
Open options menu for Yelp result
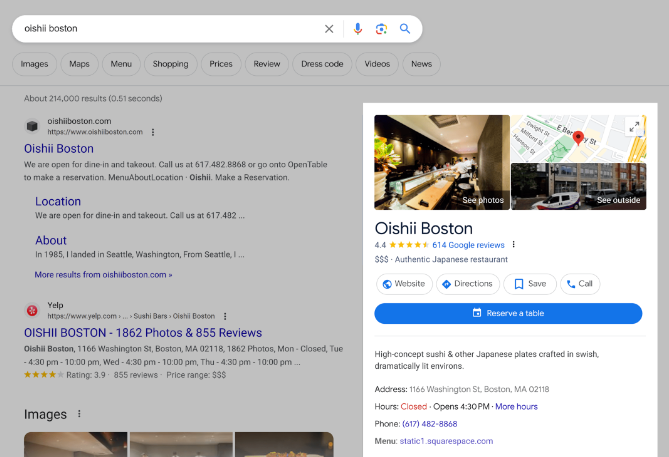(x=225, y=316)
